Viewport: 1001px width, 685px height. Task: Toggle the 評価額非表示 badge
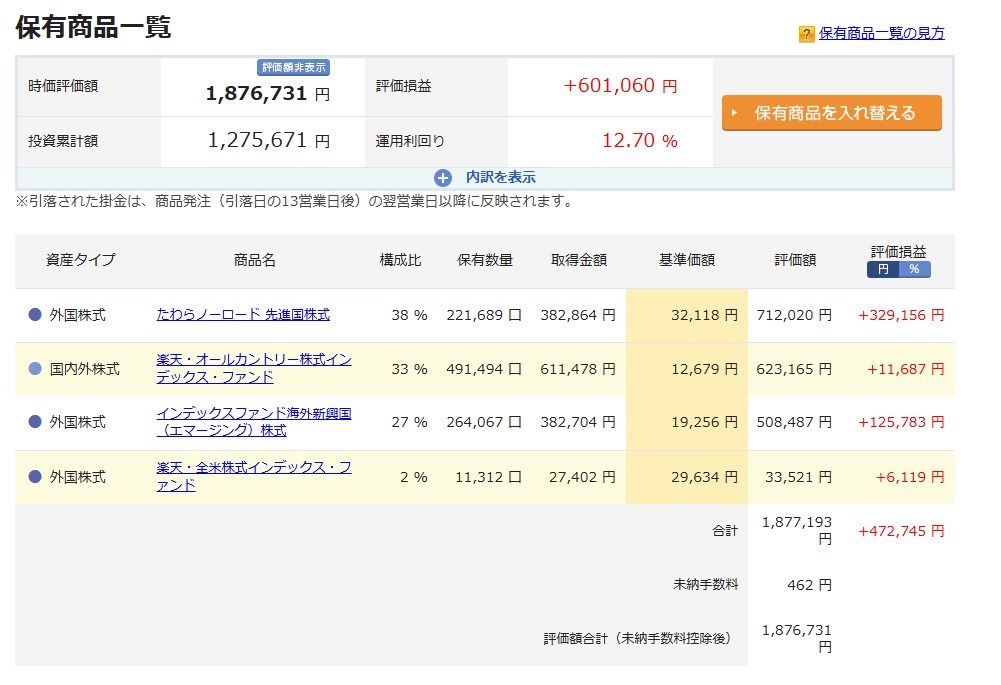pos(294,67)
